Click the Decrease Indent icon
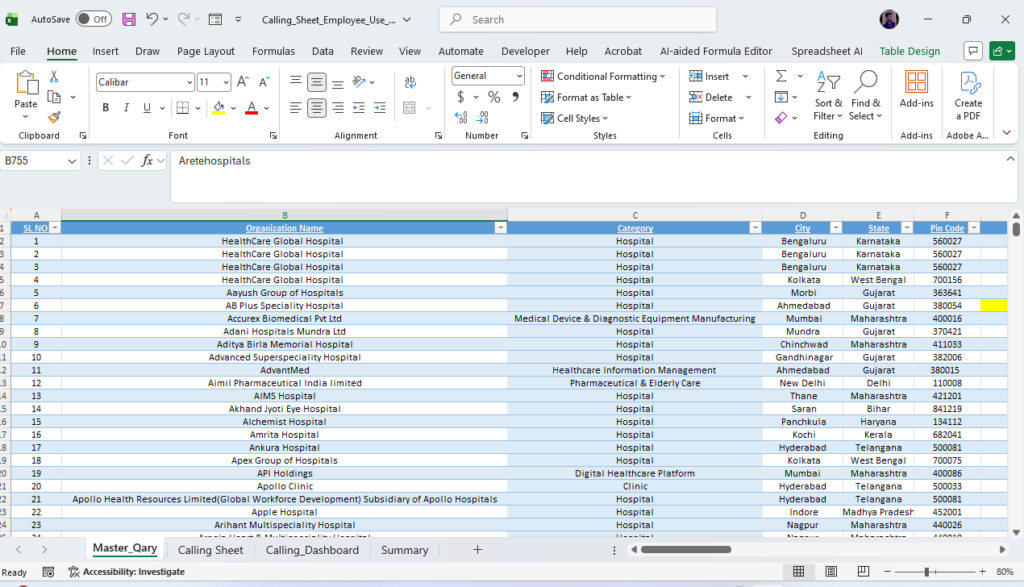This screenshot has width=1024, height=587. 359,108
